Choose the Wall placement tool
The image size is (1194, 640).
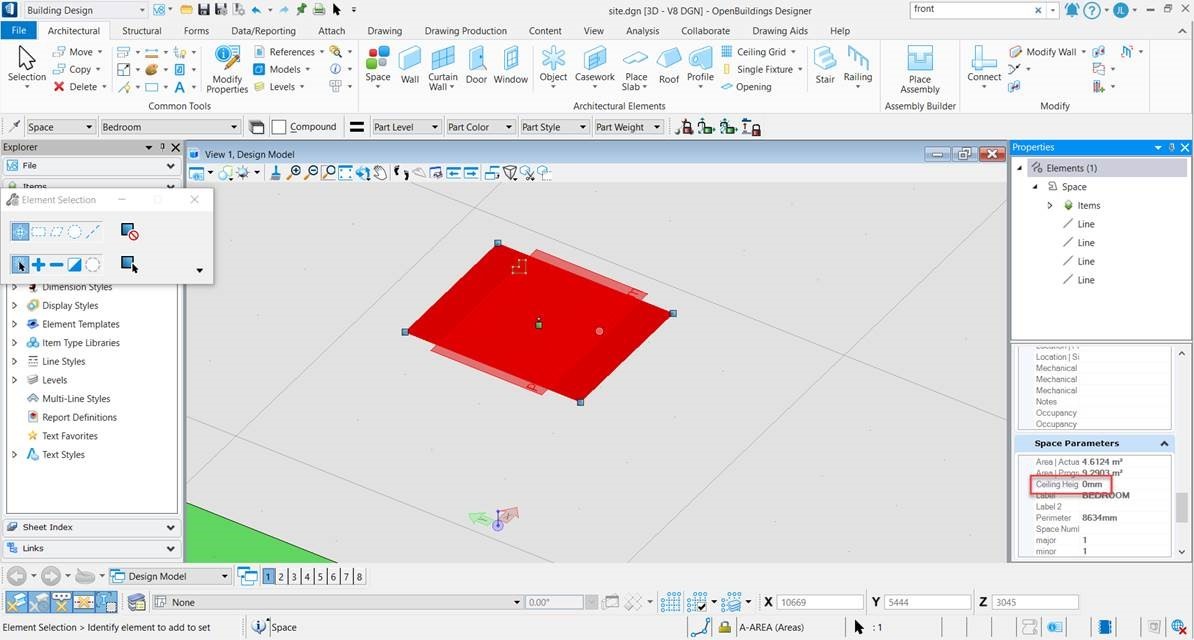410,65
